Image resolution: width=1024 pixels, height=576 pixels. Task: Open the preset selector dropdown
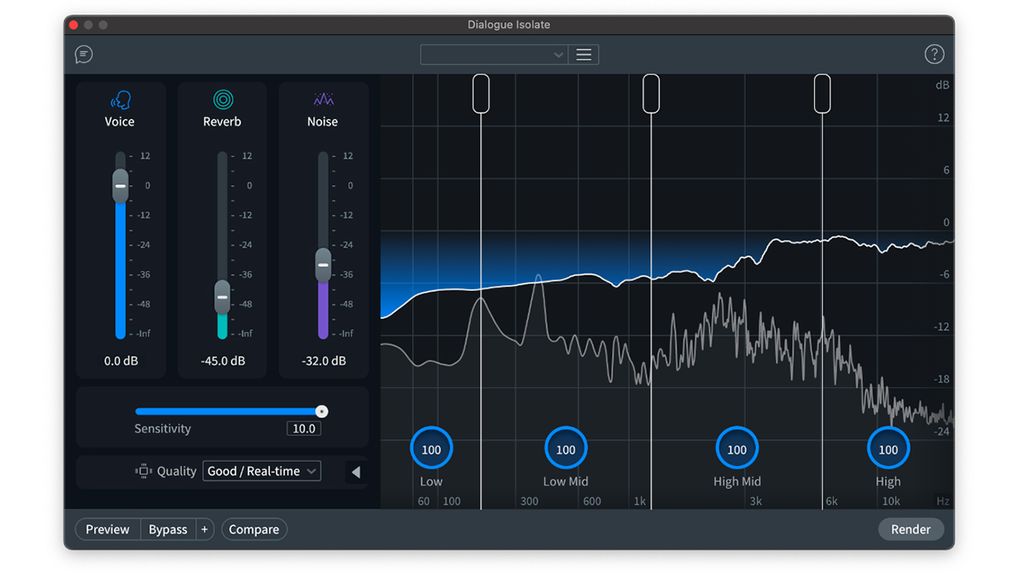pos(494,54)
